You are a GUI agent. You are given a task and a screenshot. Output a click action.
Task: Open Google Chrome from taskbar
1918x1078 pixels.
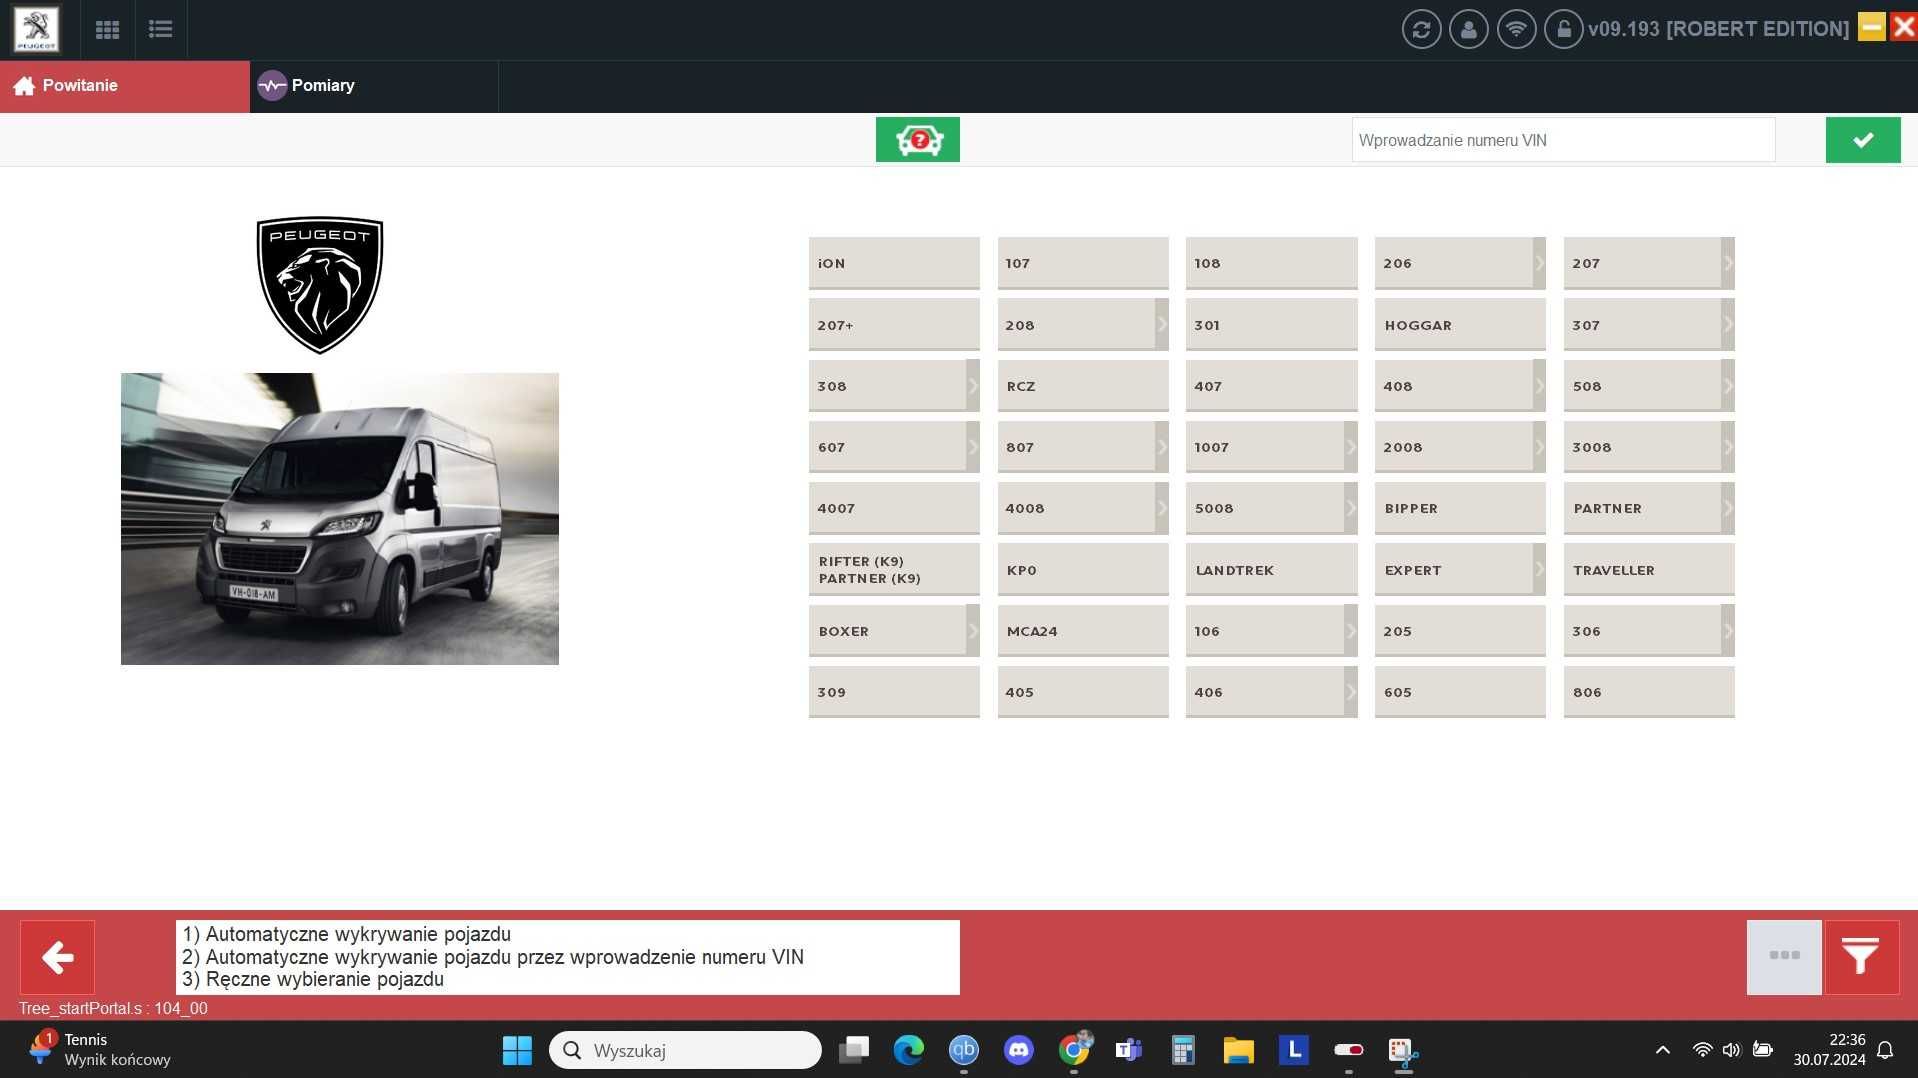pos(1074,1050)
